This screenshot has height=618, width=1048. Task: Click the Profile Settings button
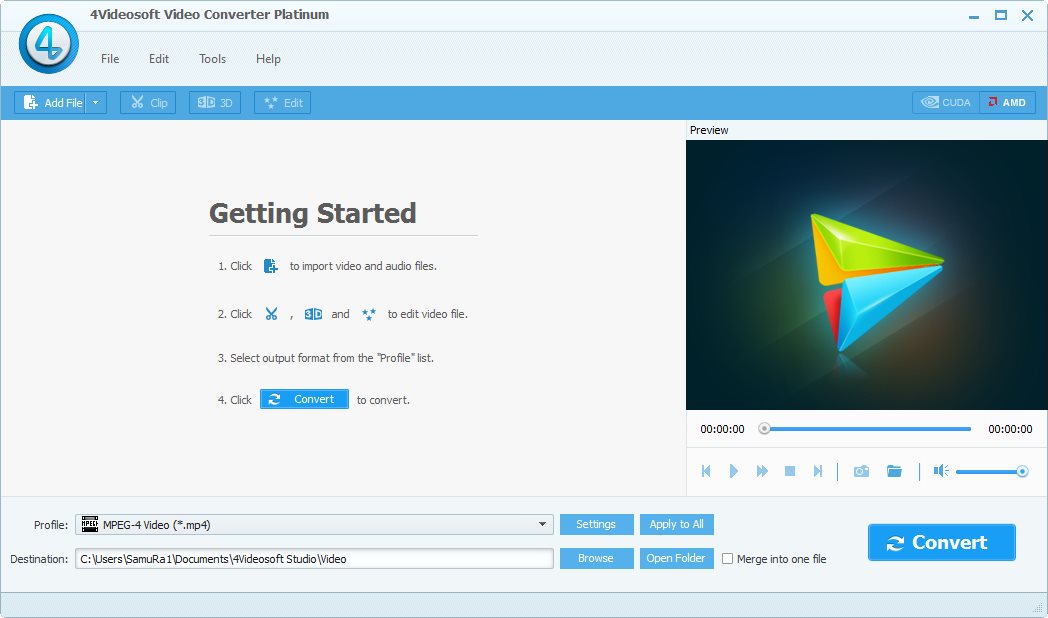pyautogui.click(x=596, y=524)
